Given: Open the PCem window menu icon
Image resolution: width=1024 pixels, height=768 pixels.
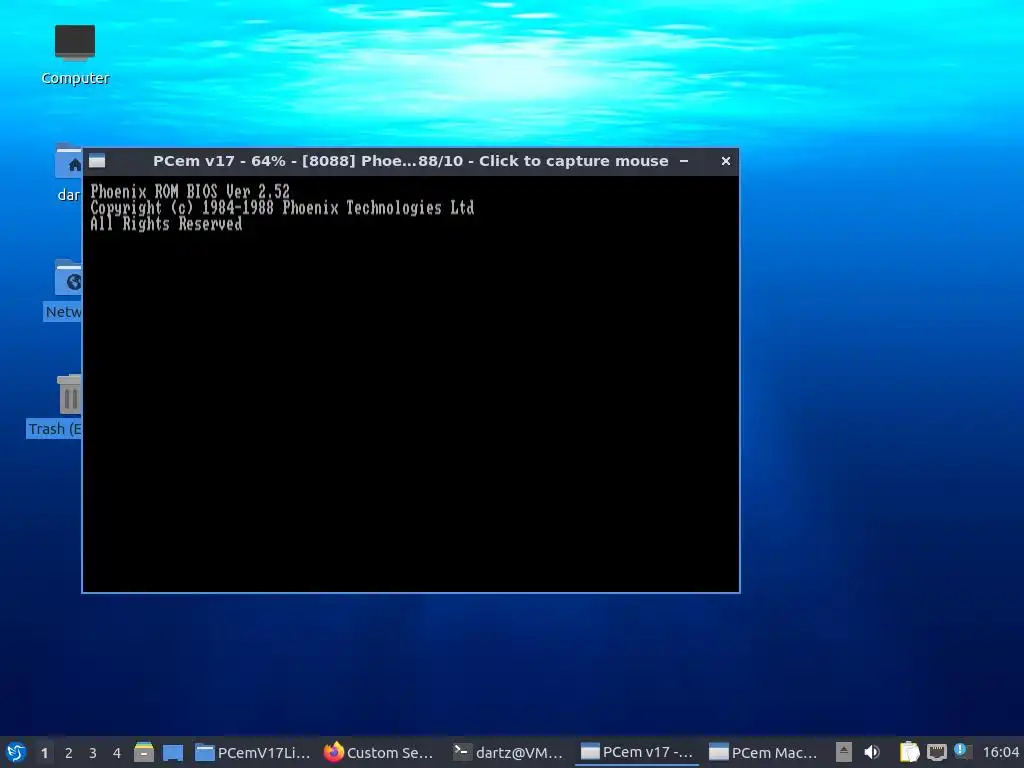Looking at the screenshot, I should click(x=97, y=161).
